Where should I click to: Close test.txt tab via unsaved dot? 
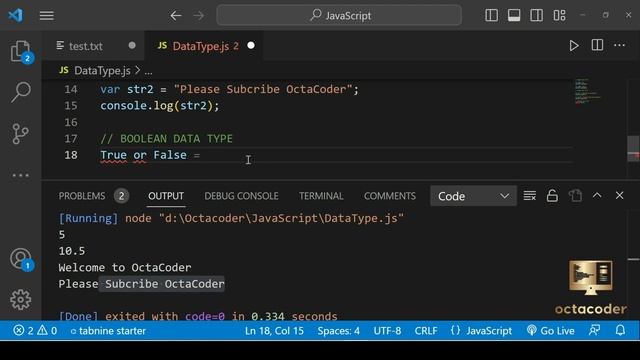tap(132, 45)
